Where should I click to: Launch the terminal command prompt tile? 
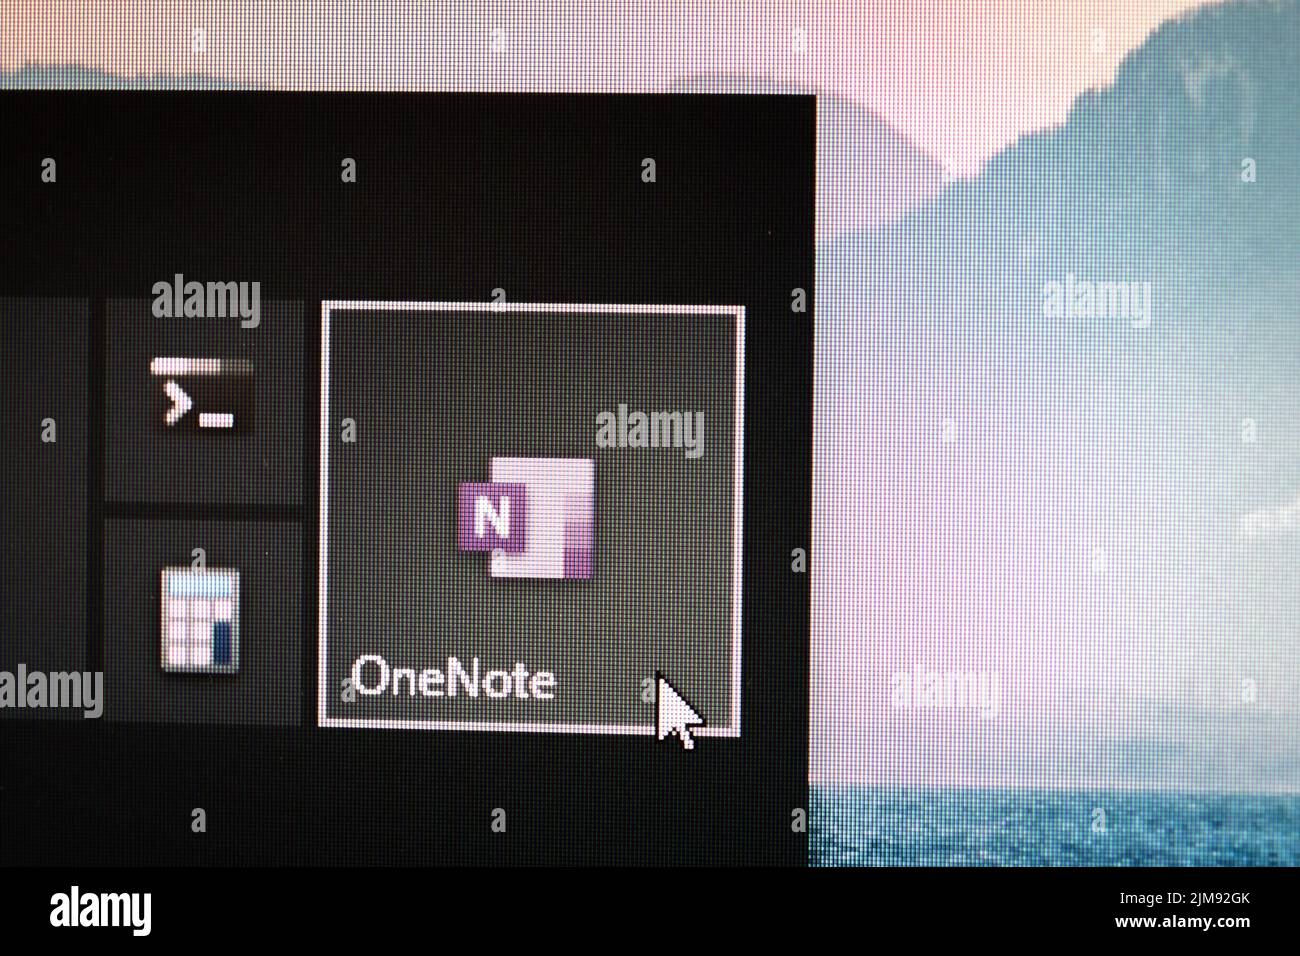tap(202, 401)
